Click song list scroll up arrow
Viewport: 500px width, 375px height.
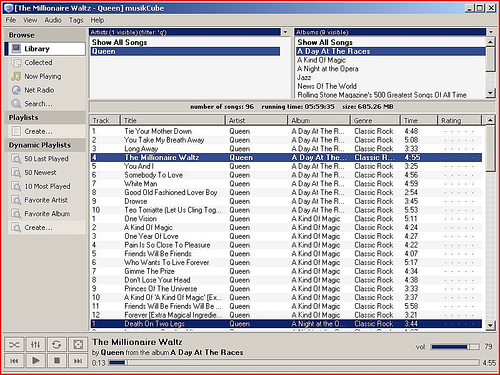pyautogui.click(x=490, y=120)
